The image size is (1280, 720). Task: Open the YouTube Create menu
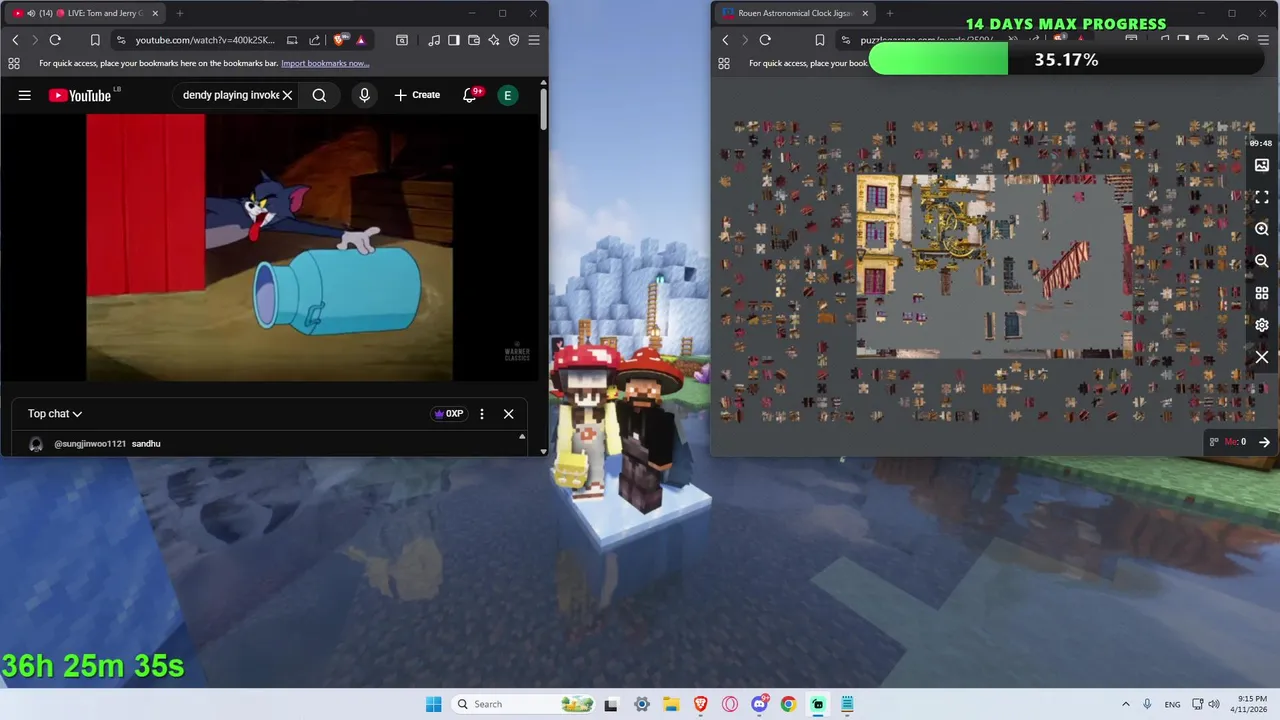[x=417, y=95]
